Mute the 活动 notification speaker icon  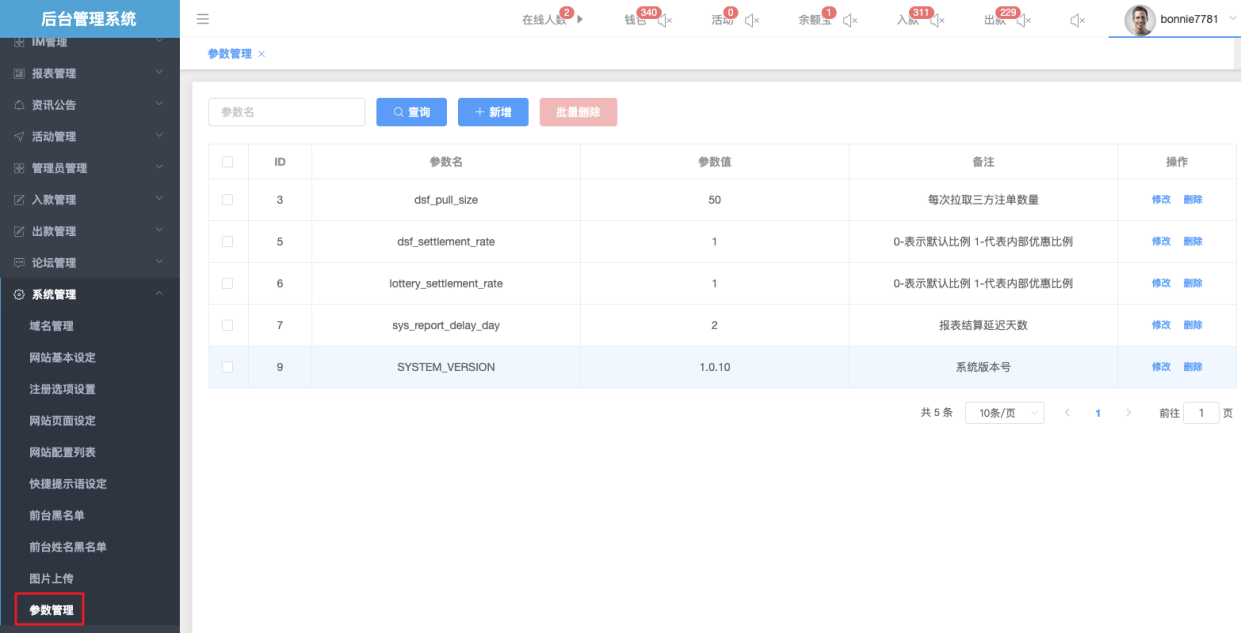752,20
